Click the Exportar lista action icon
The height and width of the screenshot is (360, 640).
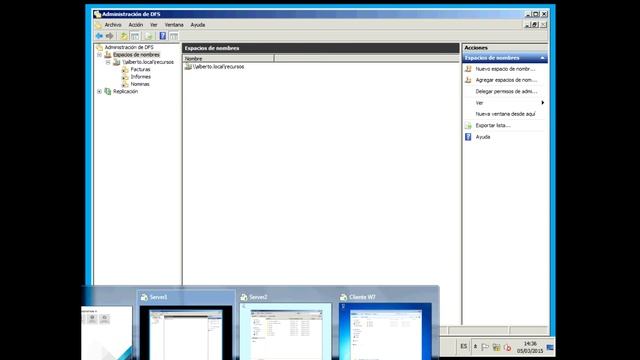pyautogui.click(x=468, y=125)
